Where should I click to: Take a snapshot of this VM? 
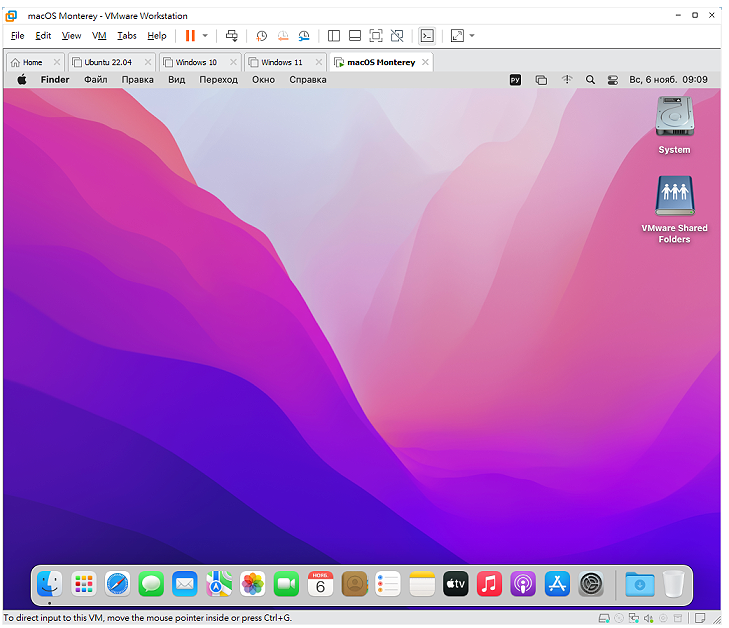tap(261, 36)
